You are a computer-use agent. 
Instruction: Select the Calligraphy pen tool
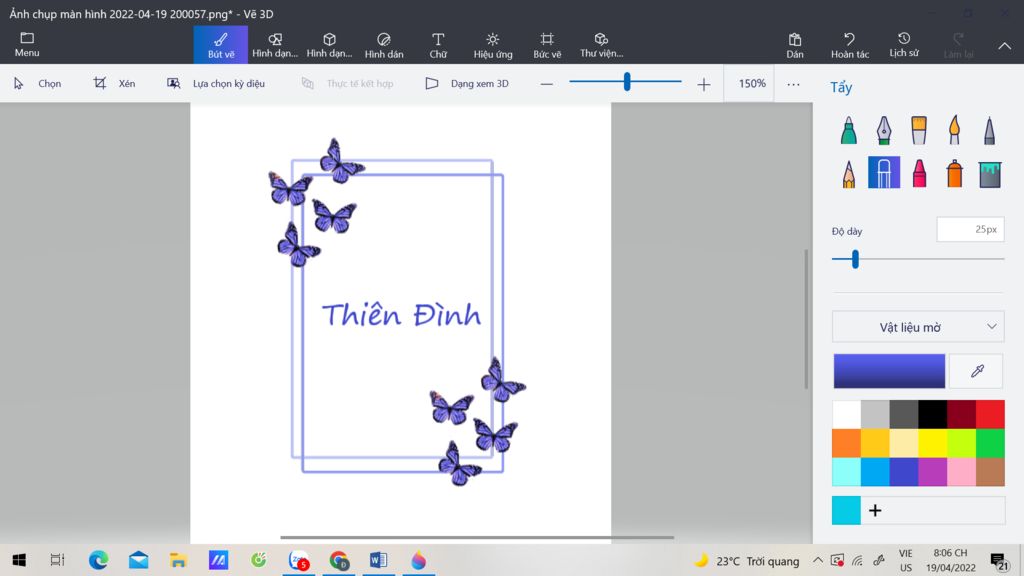point(884,130)
